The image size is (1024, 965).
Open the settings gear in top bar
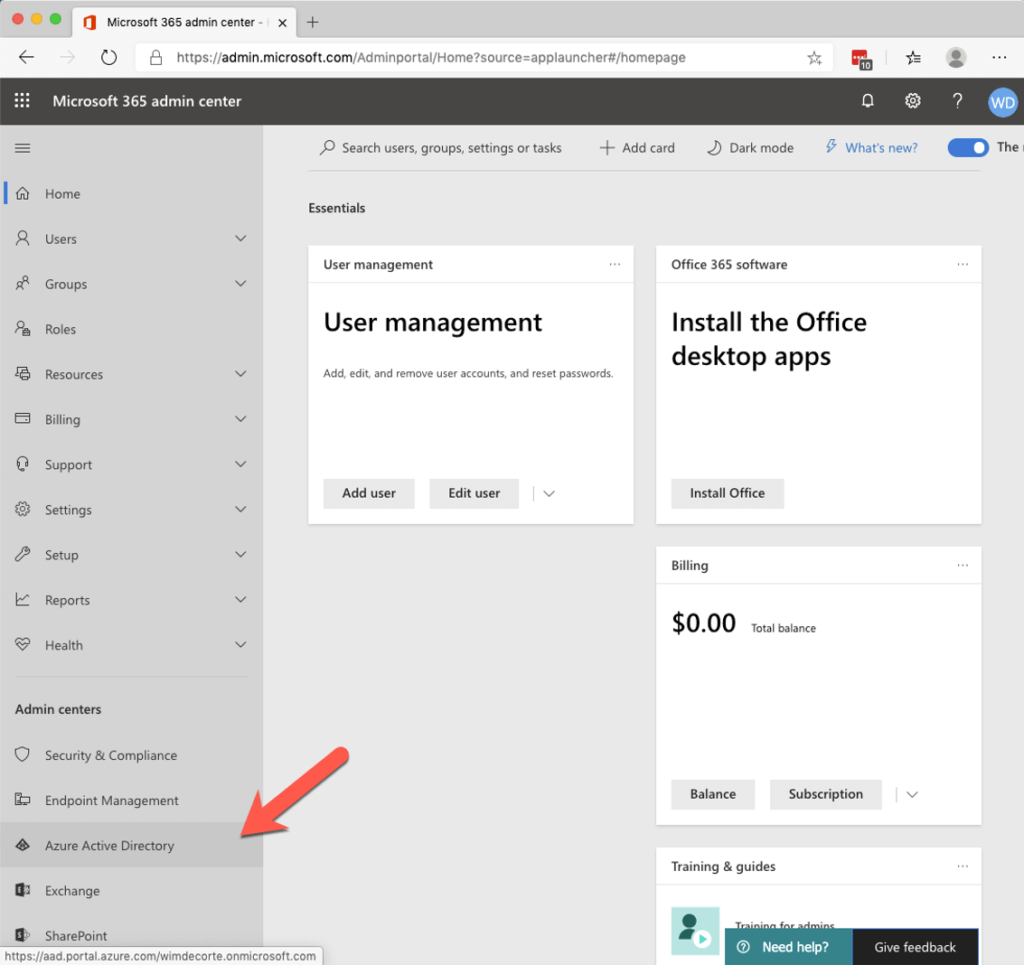pos(912,101)
